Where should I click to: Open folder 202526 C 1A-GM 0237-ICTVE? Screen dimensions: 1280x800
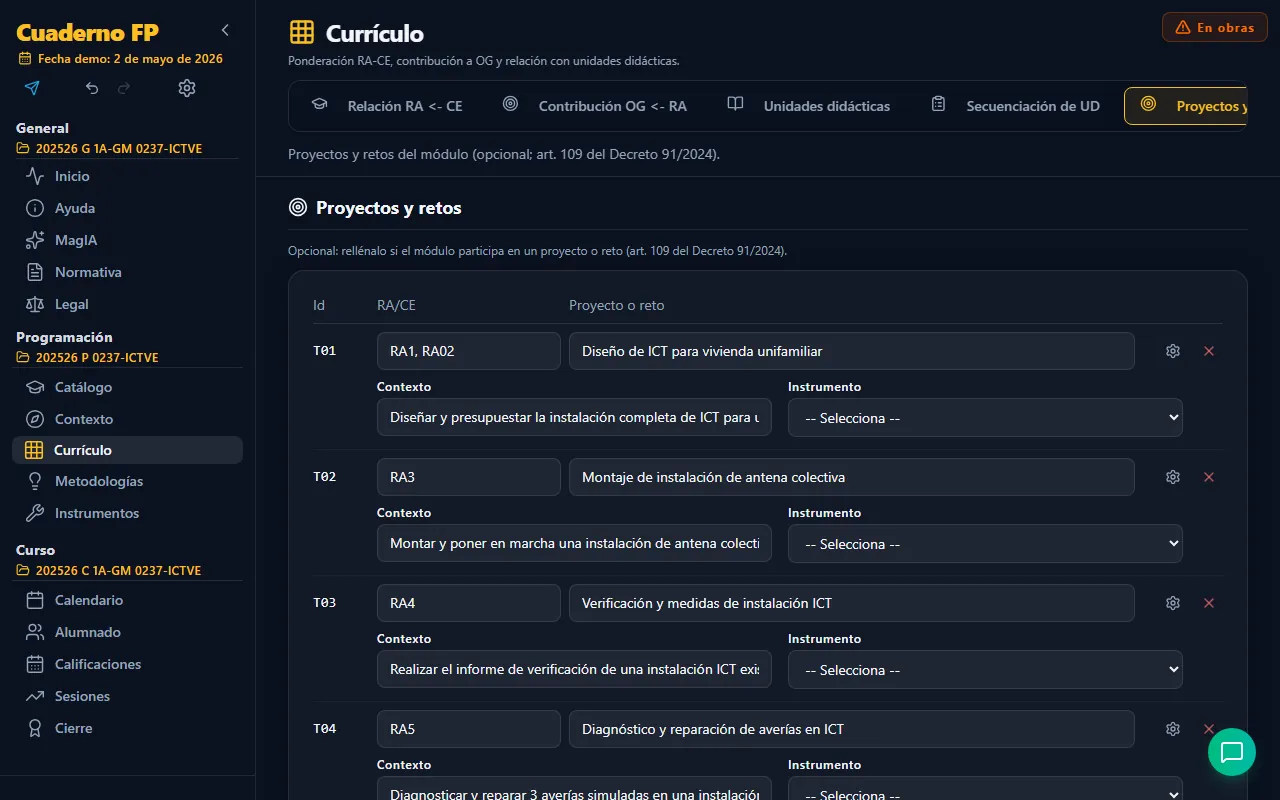point(109,571)
